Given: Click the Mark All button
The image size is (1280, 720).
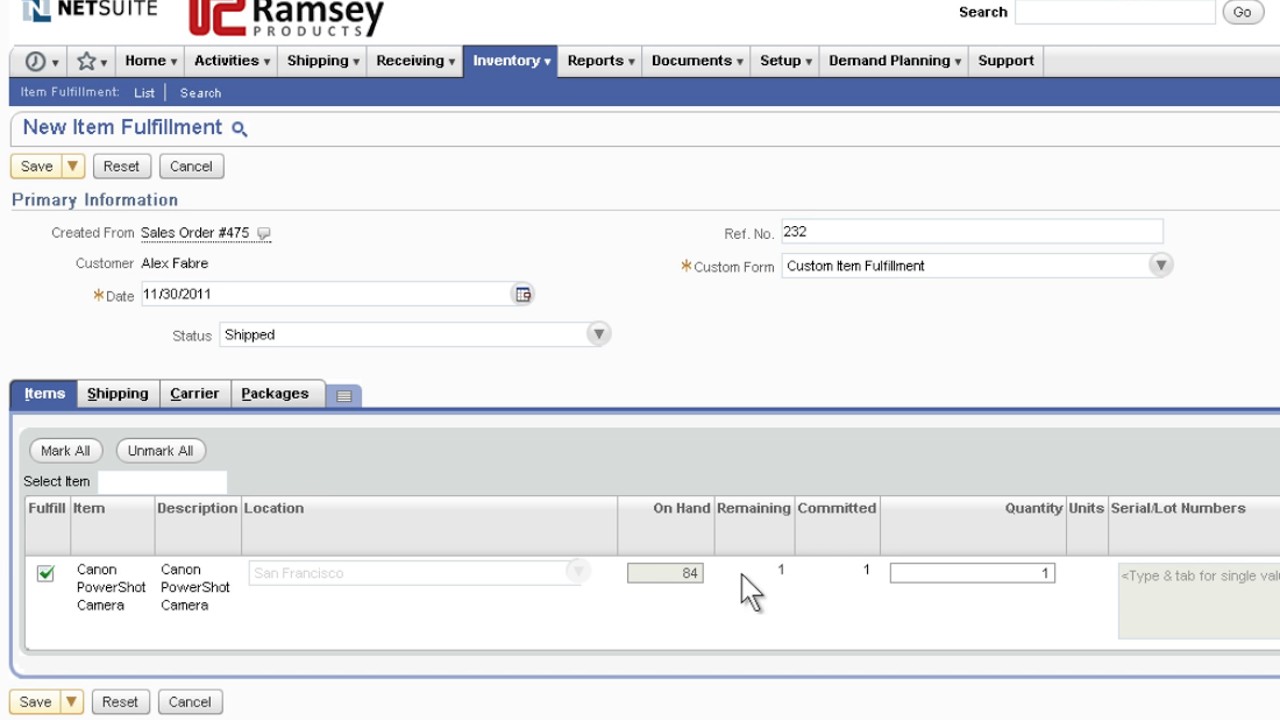Looking at the screenshot, I should coord(65,451).
